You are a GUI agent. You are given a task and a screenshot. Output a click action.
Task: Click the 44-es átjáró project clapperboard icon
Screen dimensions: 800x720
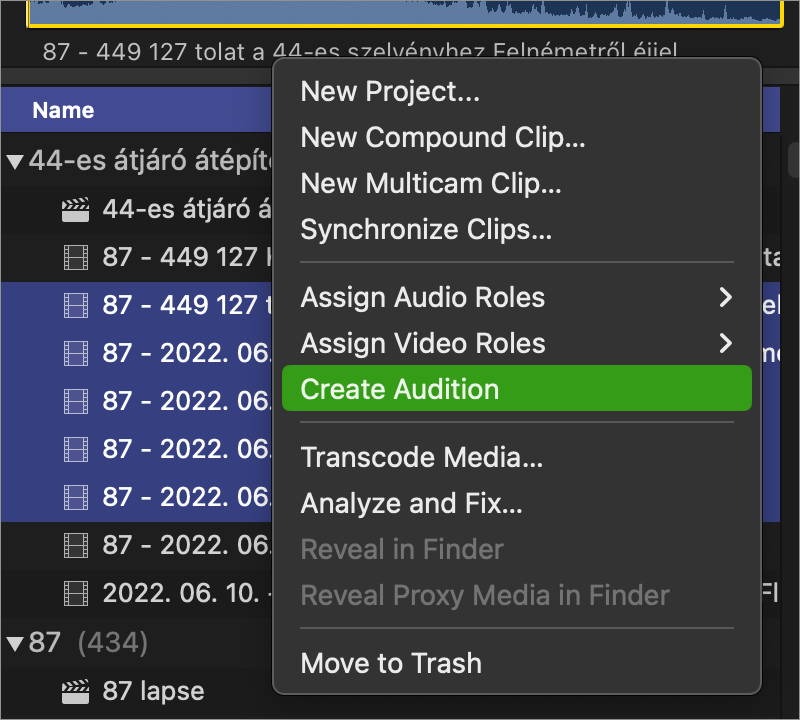(x=76, y=209)
